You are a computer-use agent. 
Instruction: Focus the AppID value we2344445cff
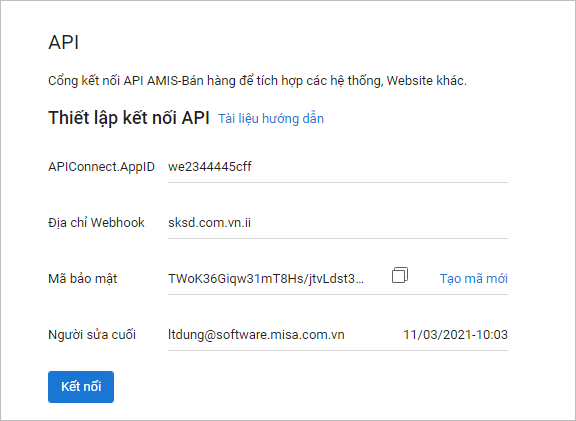point(210,166)
